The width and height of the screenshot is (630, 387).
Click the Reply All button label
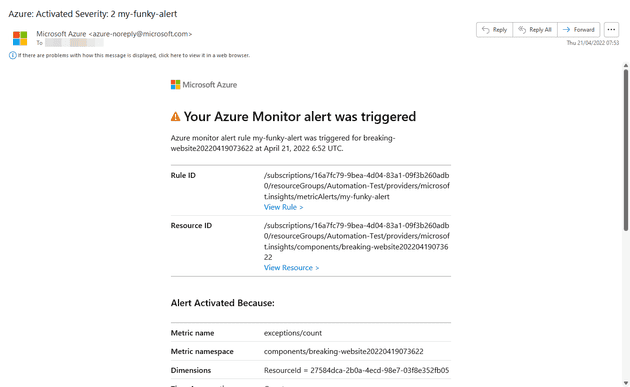point(540,30)
